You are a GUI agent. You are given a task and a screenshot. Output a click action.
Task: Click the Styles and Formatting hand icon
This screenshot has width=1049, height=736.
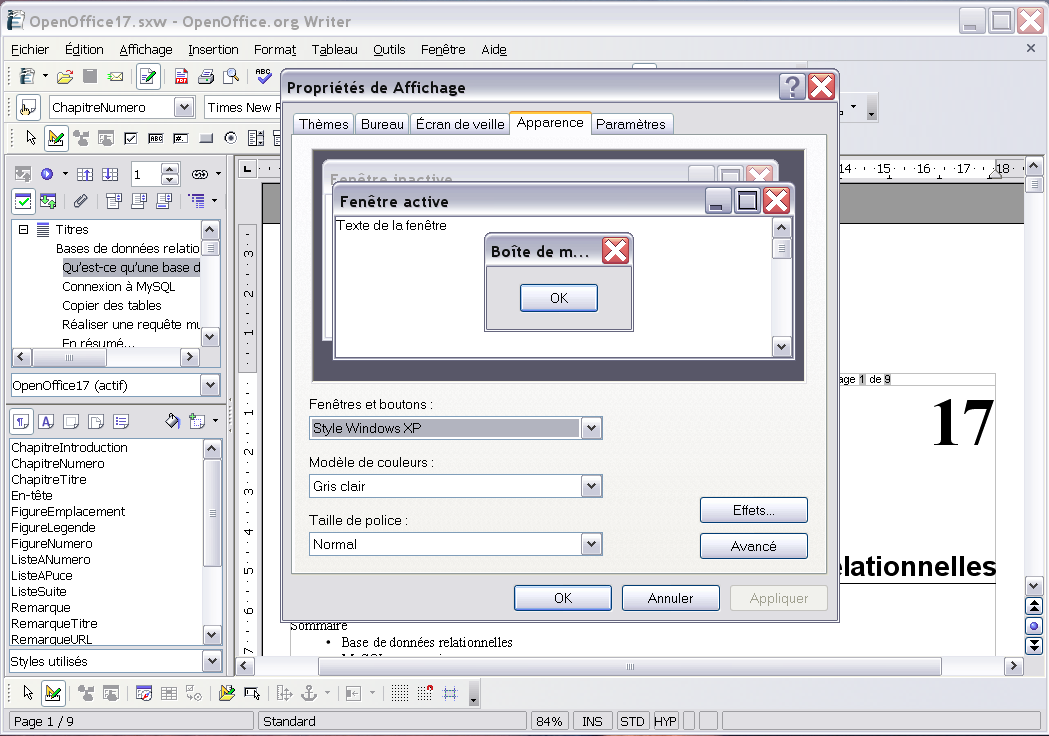click(27, 107)
